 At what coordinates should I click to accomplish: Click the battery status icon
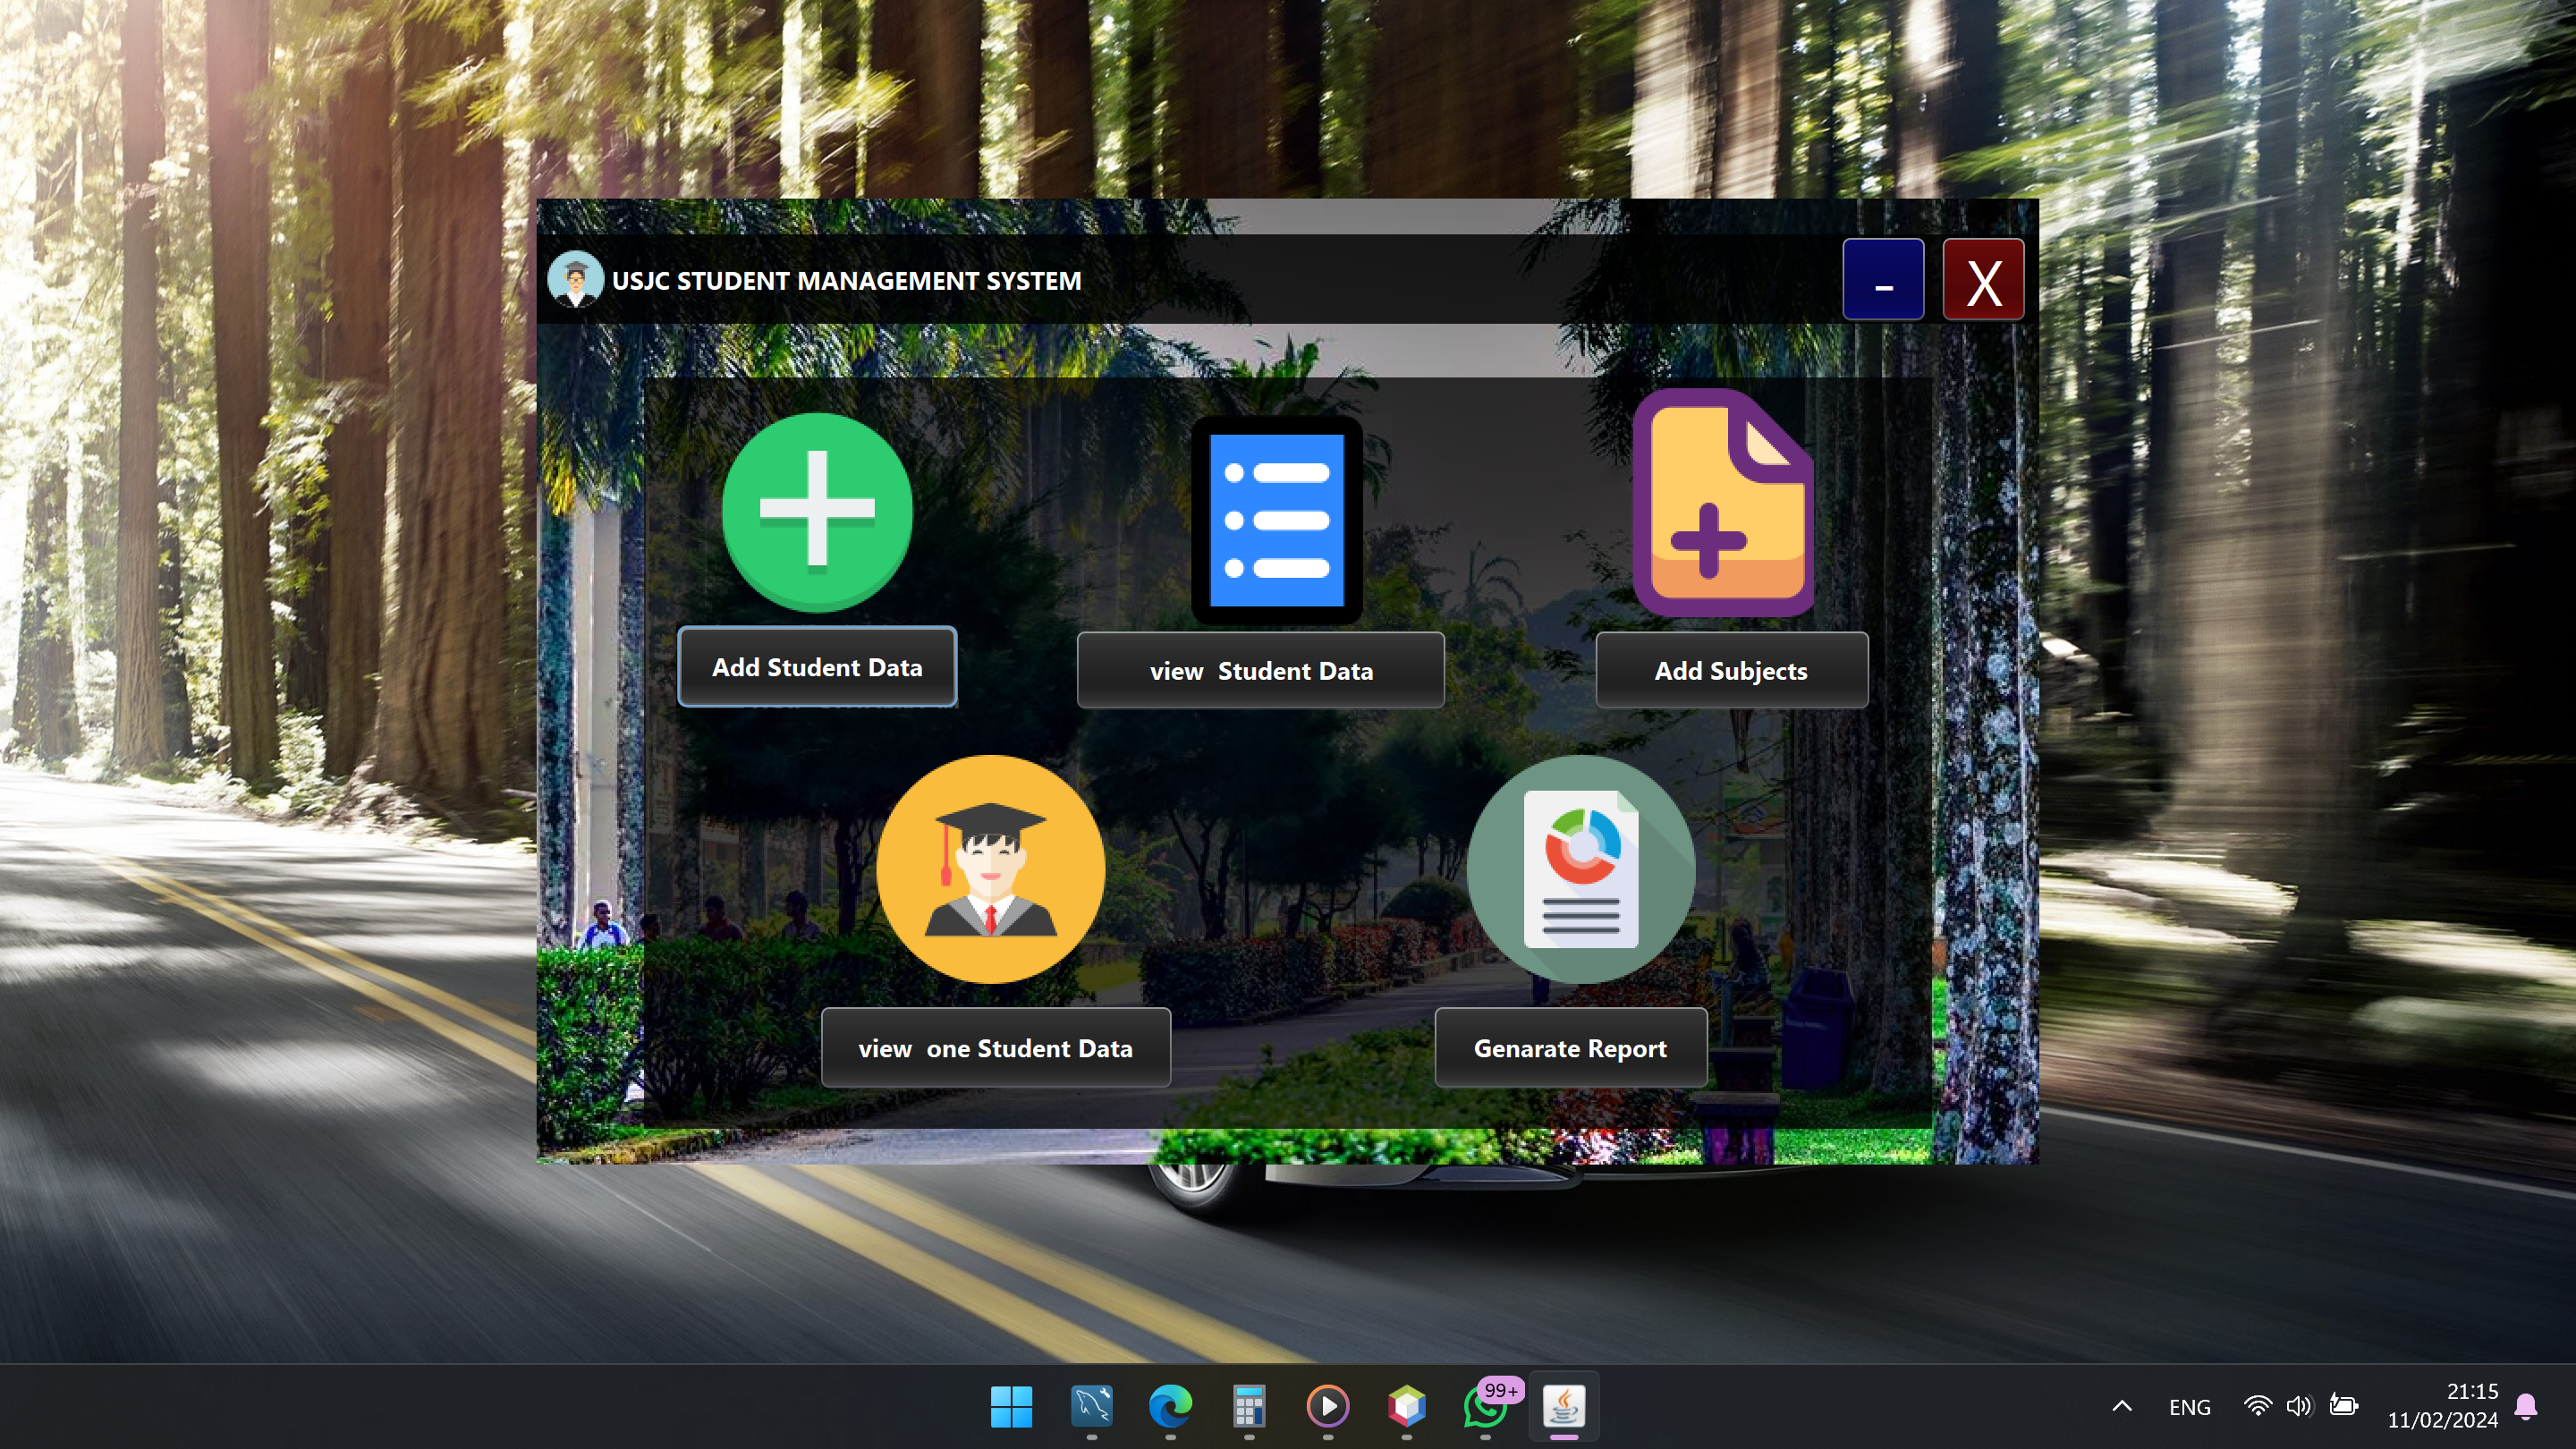[x=2344, y=1406]
